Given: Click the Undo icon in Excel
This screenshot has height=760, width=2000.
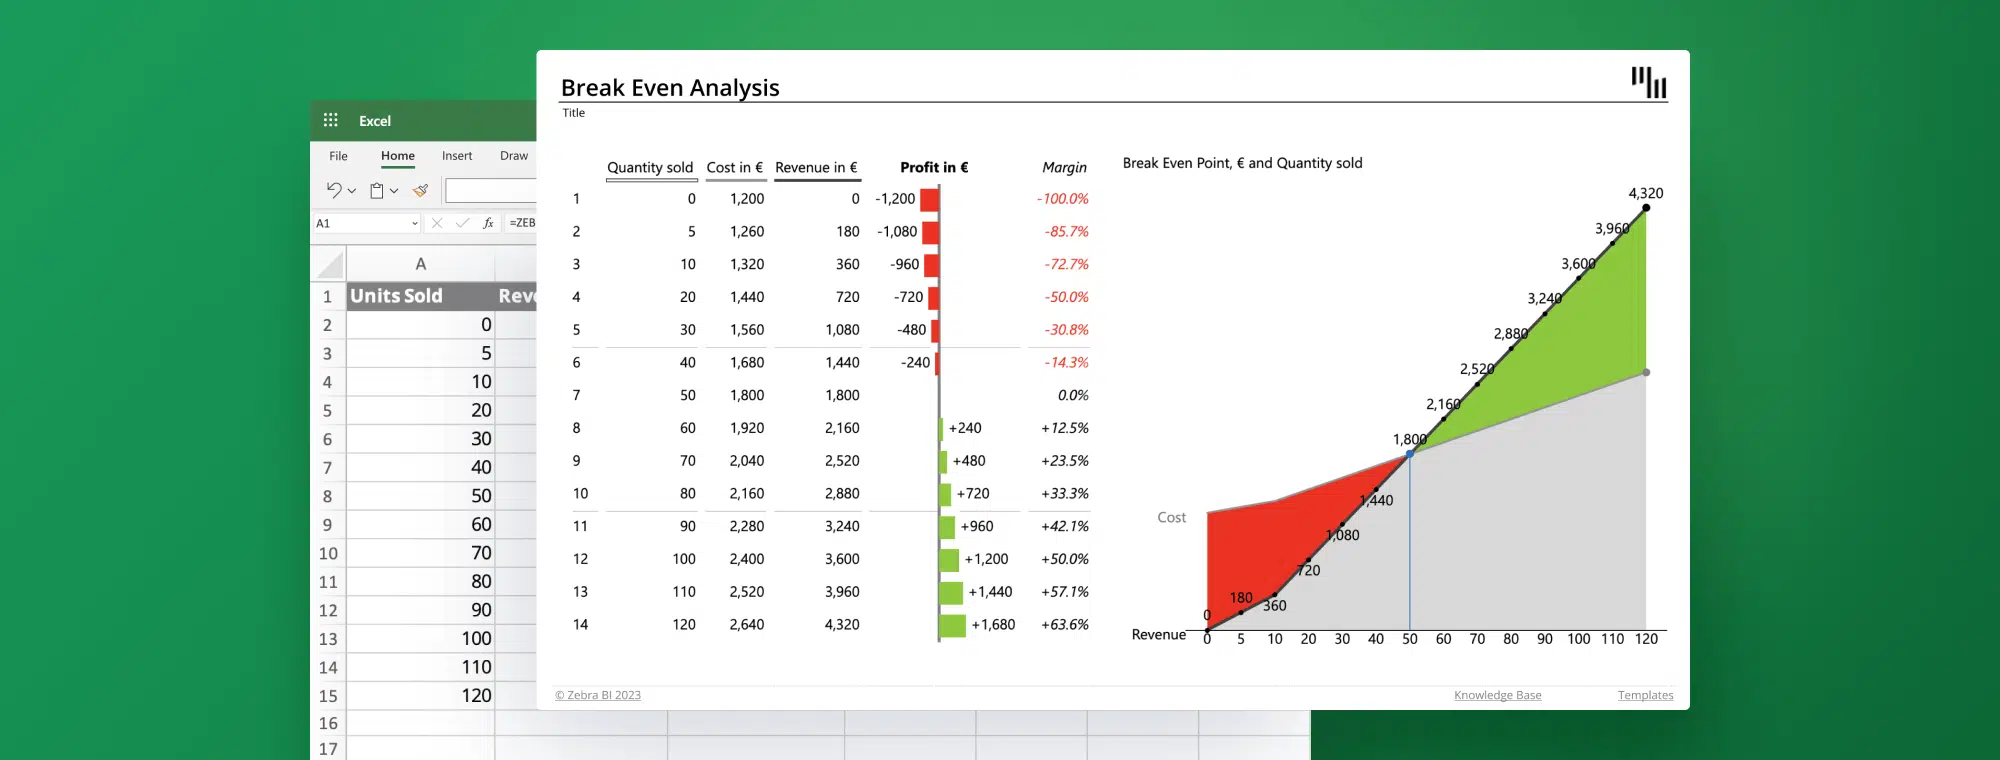Looking at the screenshot, I should click(334, 189).
